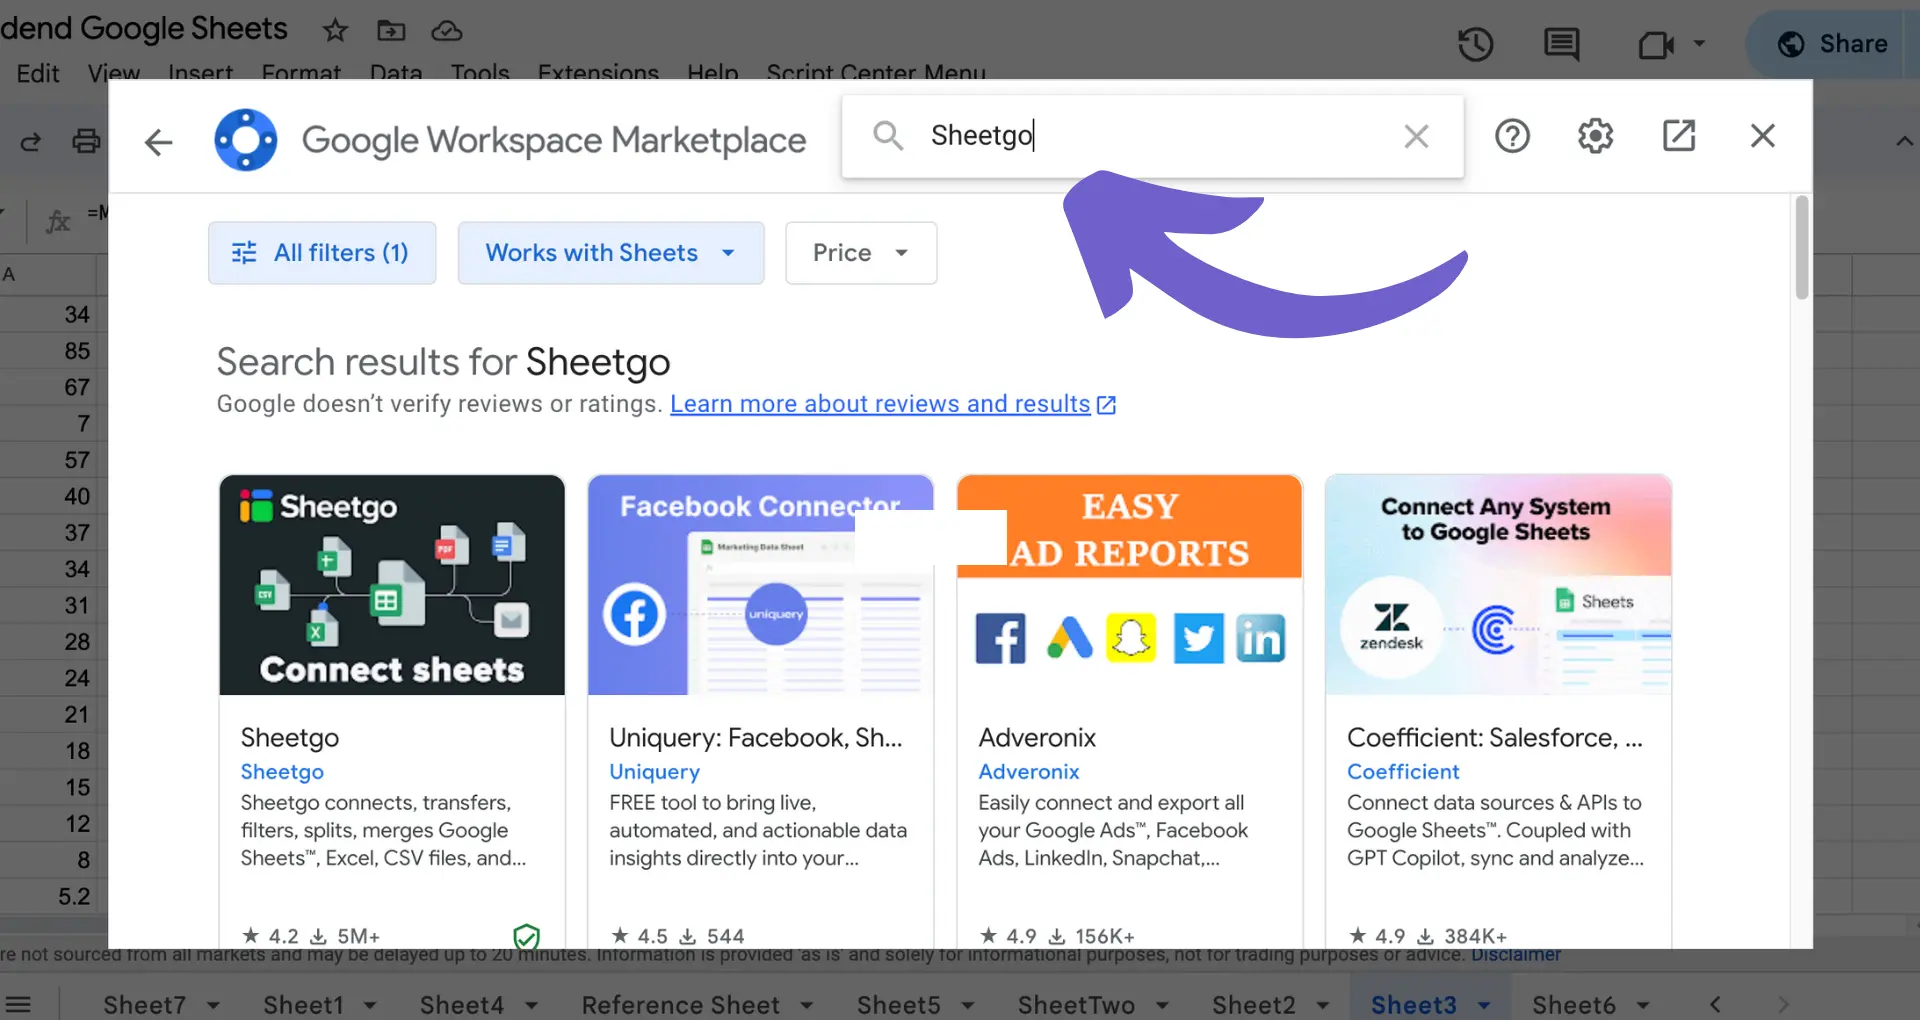Viewport: 1920px width, 1020px height.
Task: Check cloud save status icon
Action: click(x=447, y=31)
